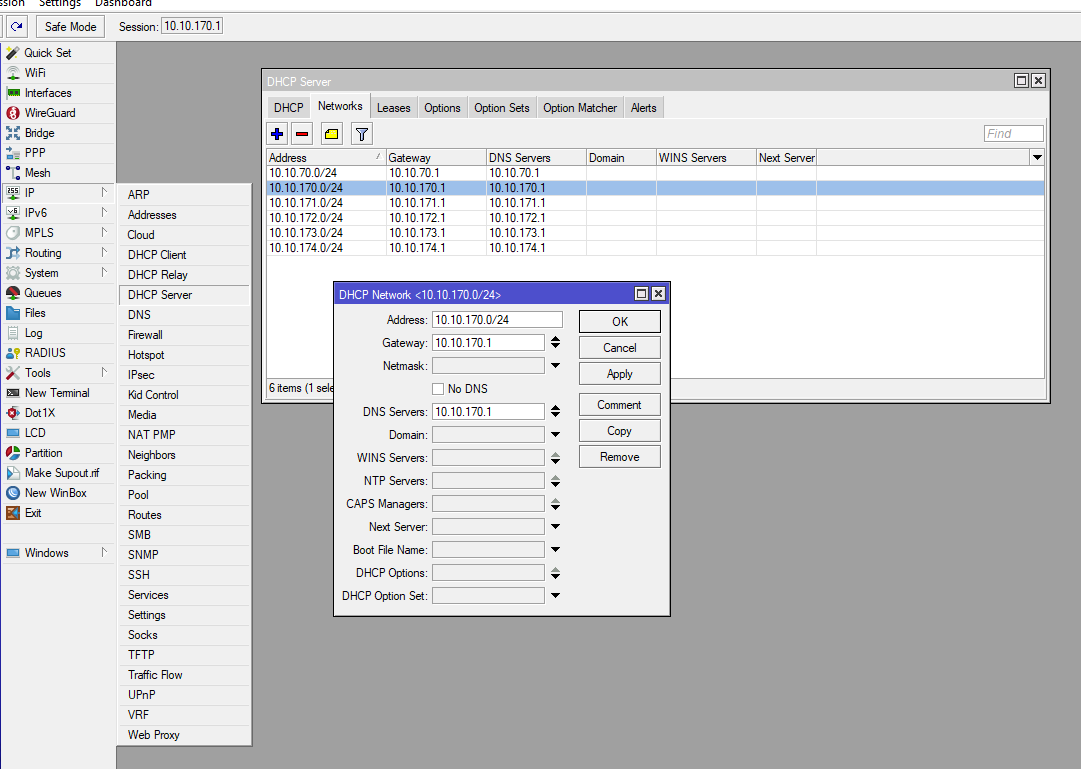Viewport: 1081px width, 769px height.
Task: Expand the Domain field arrow
Action: (555, 435)
